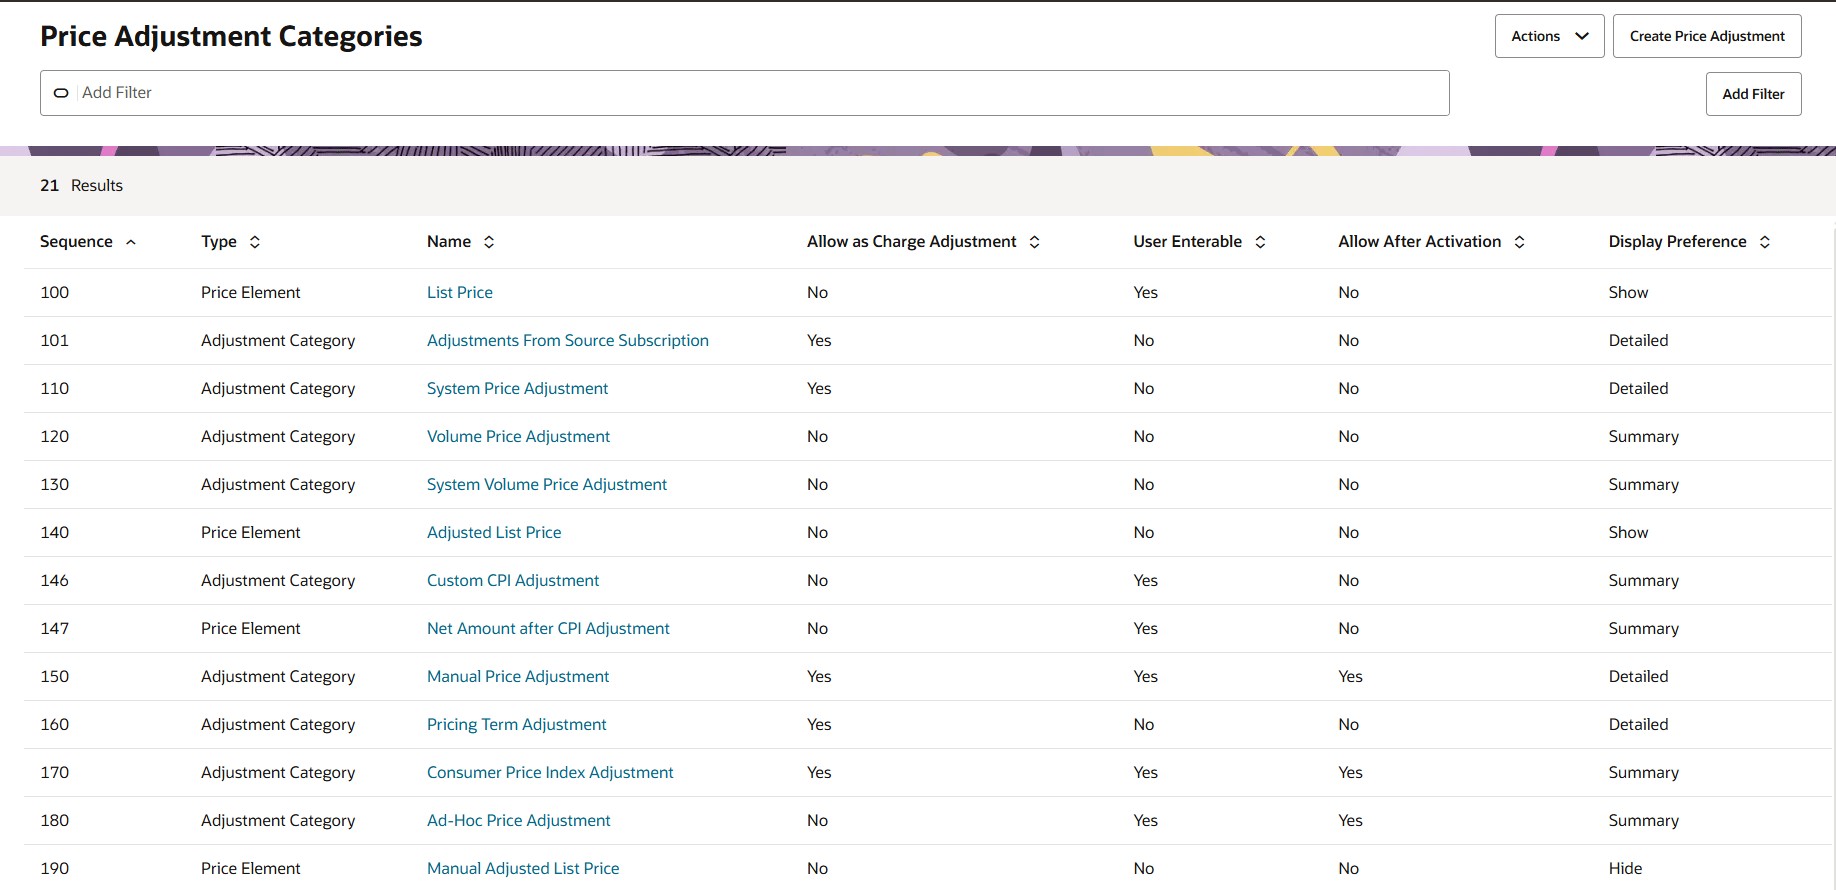Click Price Element type in row 100

[x=250, y=292]
